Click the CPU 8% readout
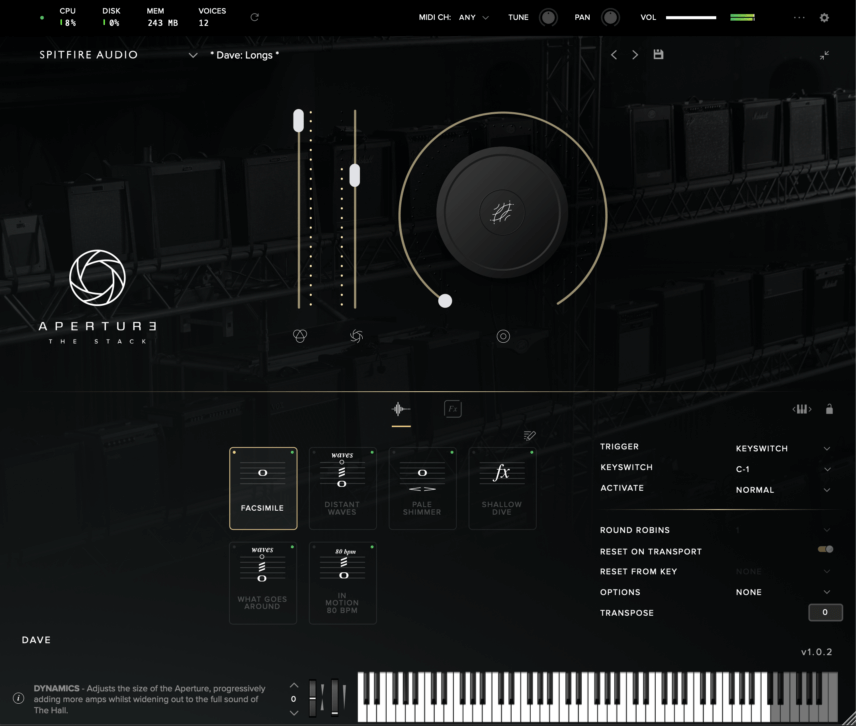 tap(68, 17)
